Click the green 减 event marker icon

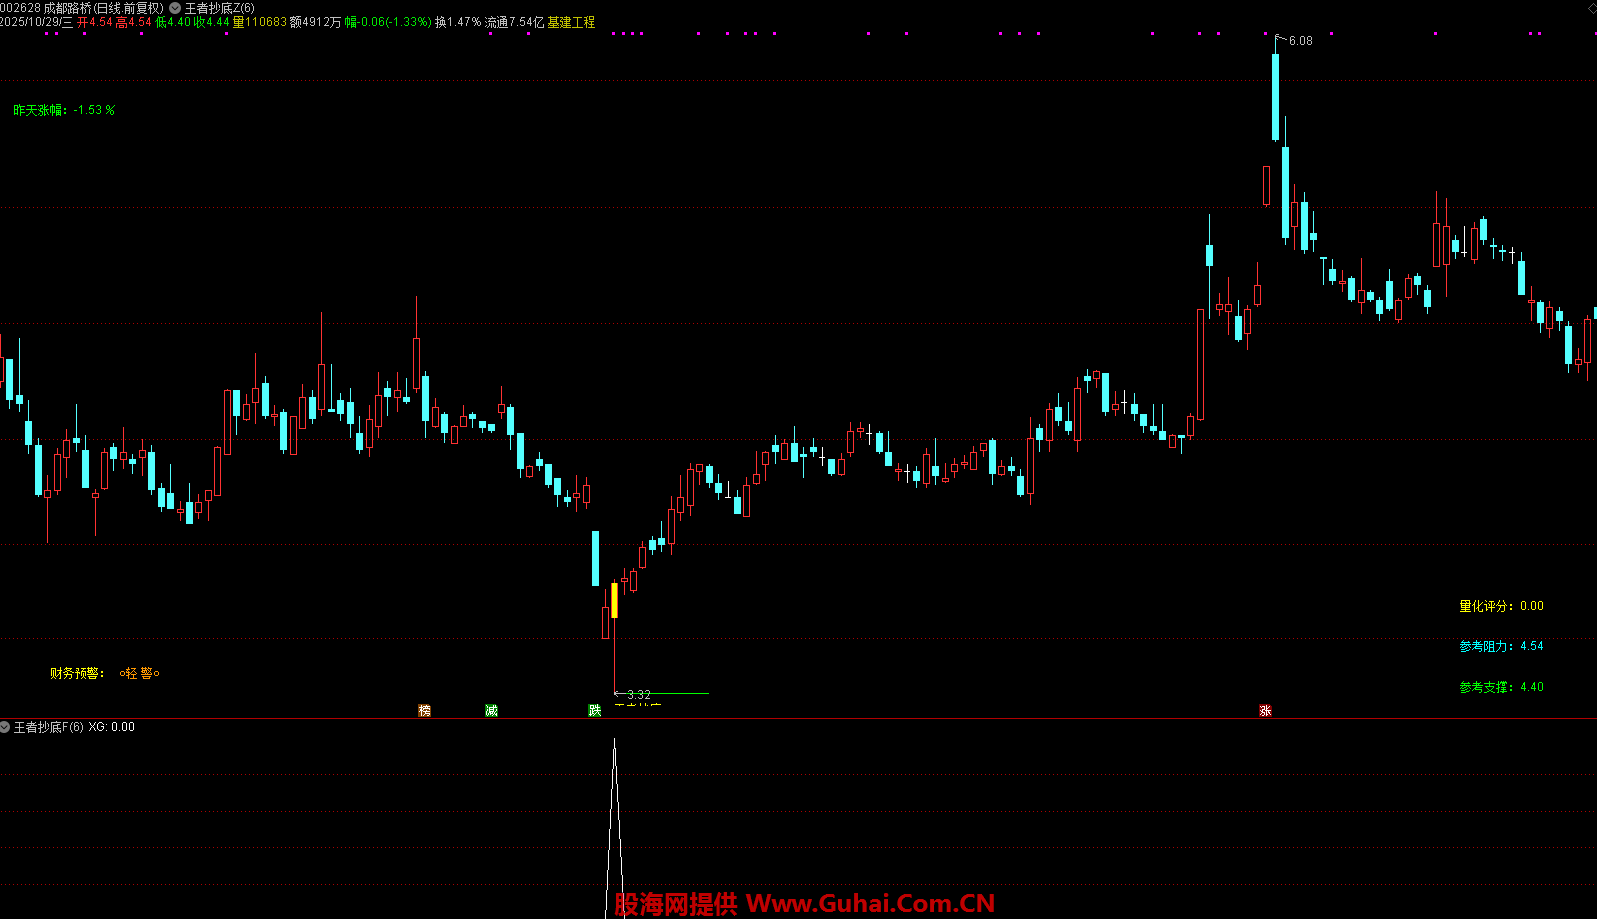491,710
